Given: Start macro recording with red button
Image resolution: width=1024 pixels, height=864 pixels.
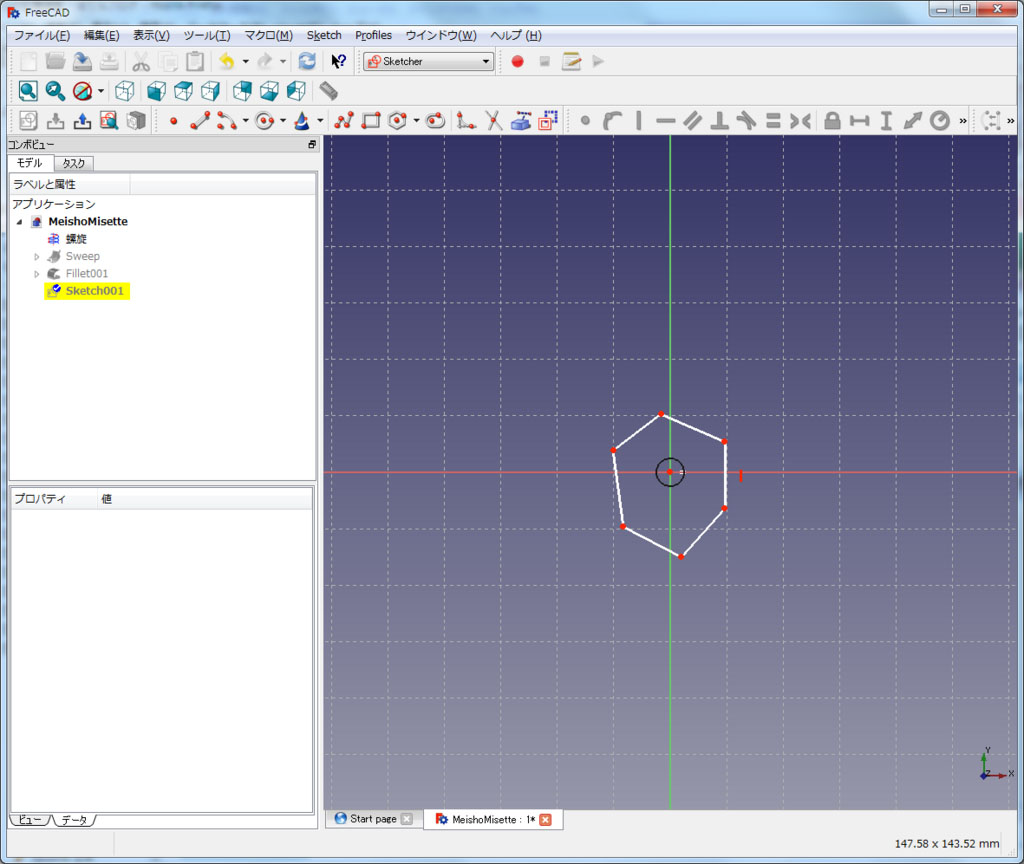Looking at the screenshot, I should tap(517, 61).
